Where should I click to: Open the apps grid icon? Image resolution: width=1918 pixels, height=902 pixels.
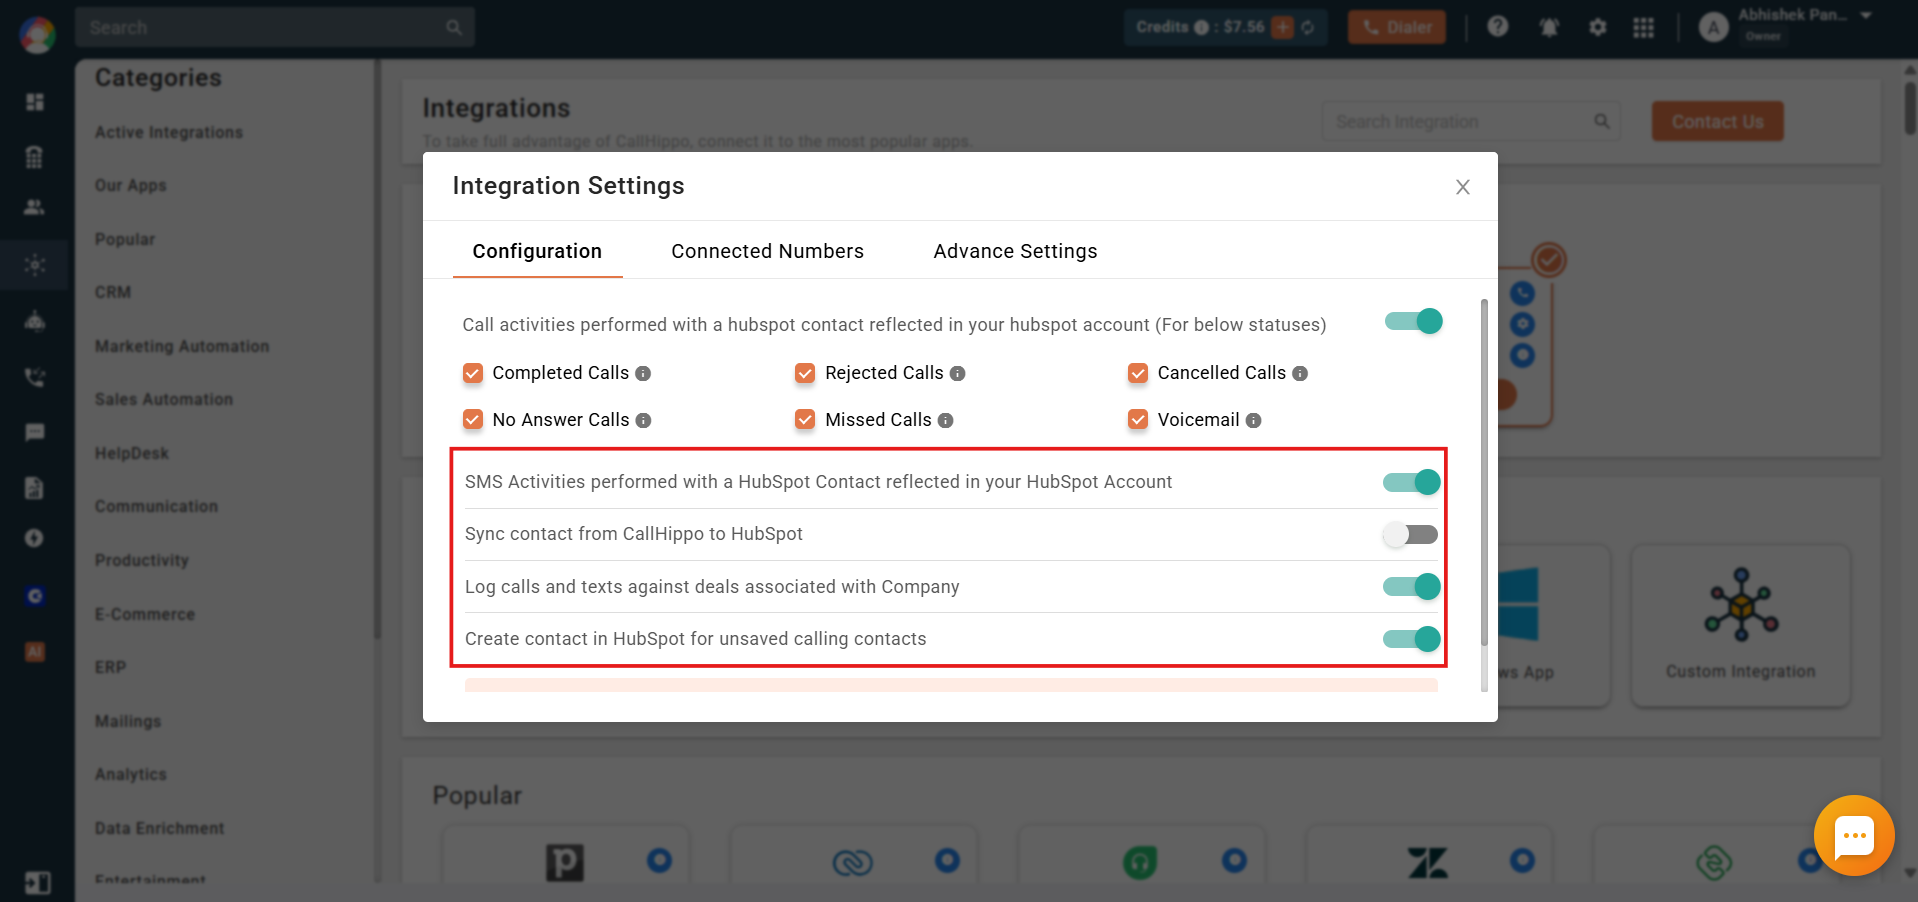click(1644, 27)
